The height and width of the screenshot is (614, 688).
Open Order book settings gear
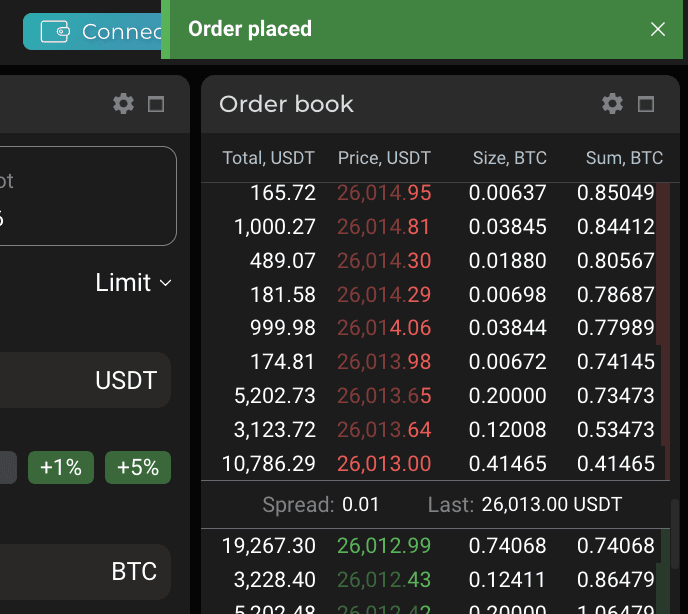click(x=612, y=104)
